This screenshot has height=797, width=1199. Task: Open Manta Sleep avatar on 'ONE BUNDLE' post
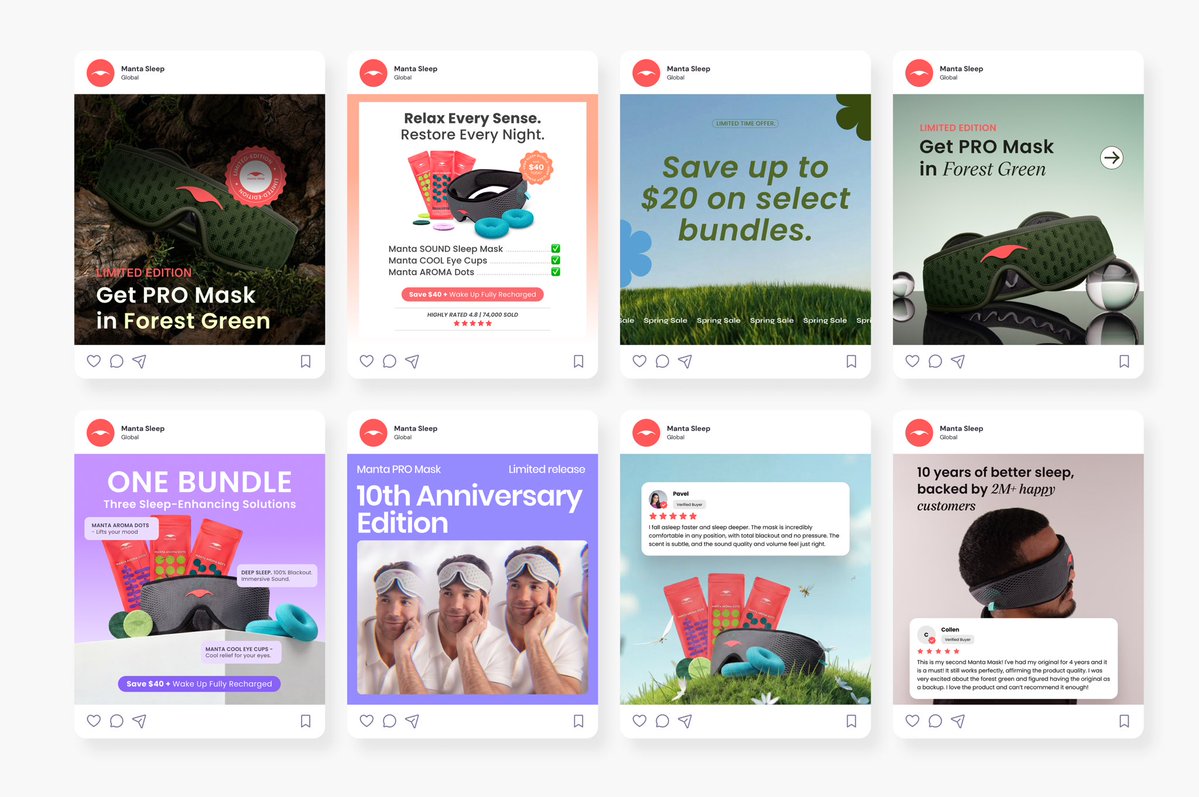[100, 432]
